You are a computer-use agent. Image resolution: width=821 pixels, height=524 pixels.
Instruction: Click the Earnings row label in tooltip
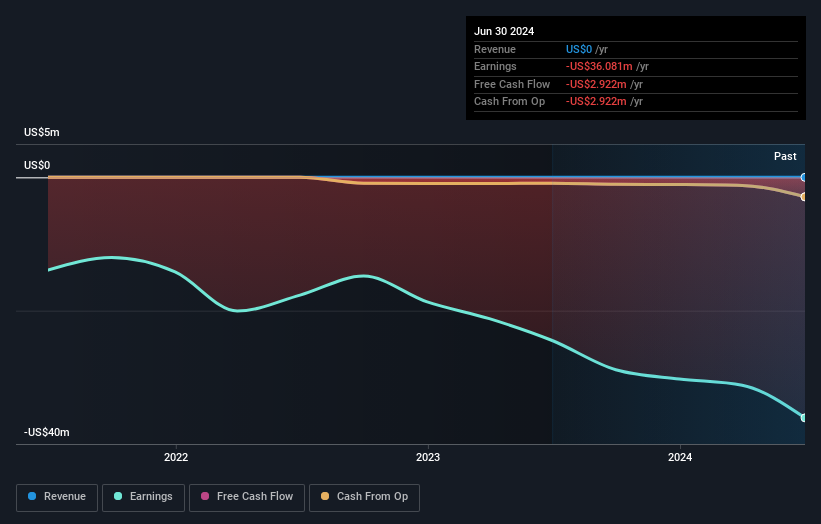pyautogui.click(x=495, y=66)
